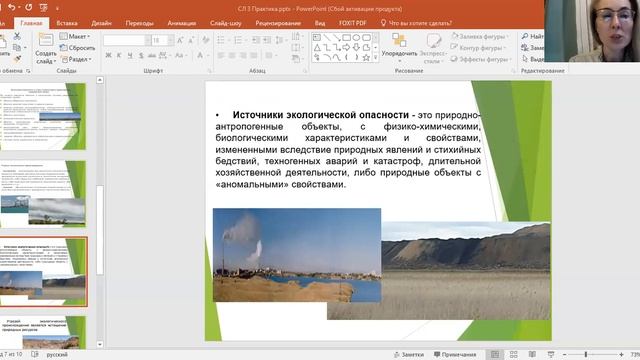This screenshot has width=640, height=360.
Task: Toggle the Заметки notes pane
Action: tap(409, 354)
